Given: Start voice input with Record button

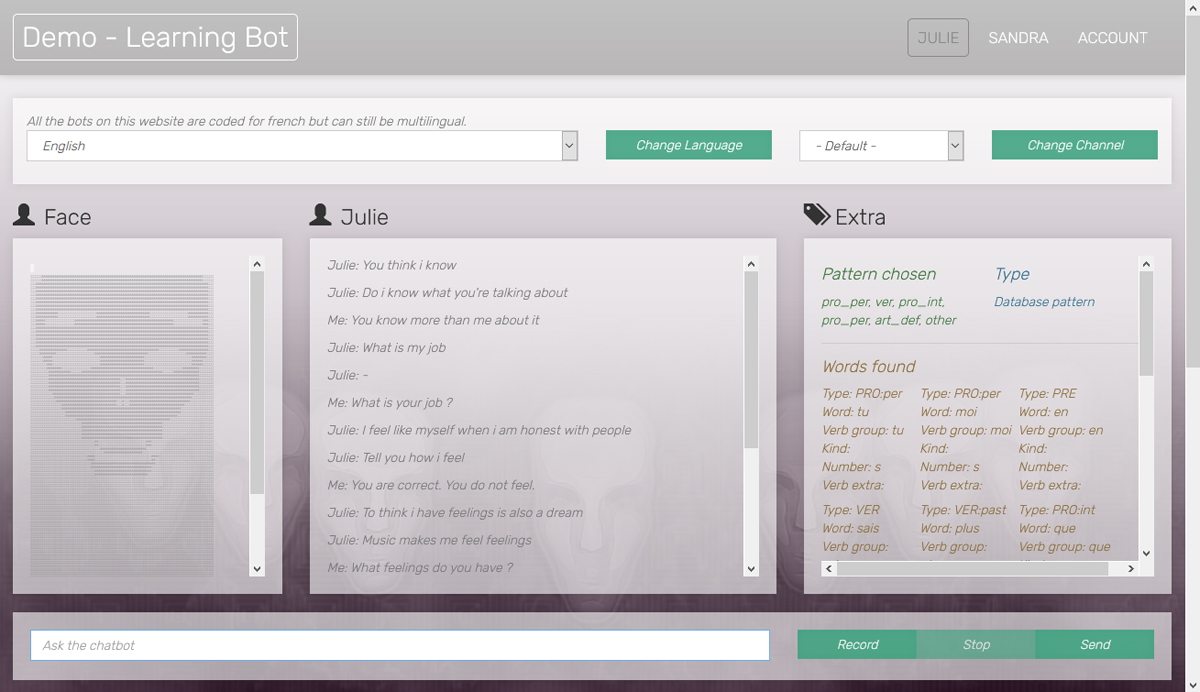Looking at the screenshot, I should tap(857, 645).
